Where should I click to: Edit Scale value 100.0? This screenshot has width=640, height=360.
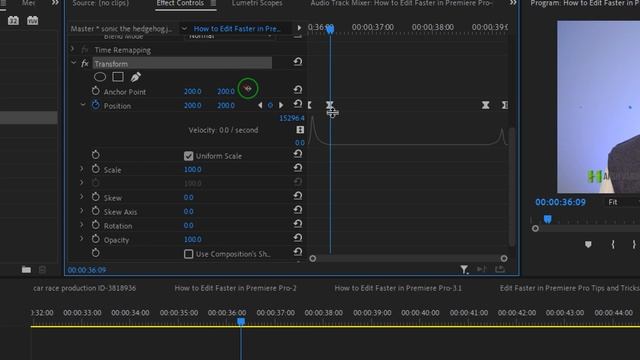pyautogui.click(x=192, y=169)
